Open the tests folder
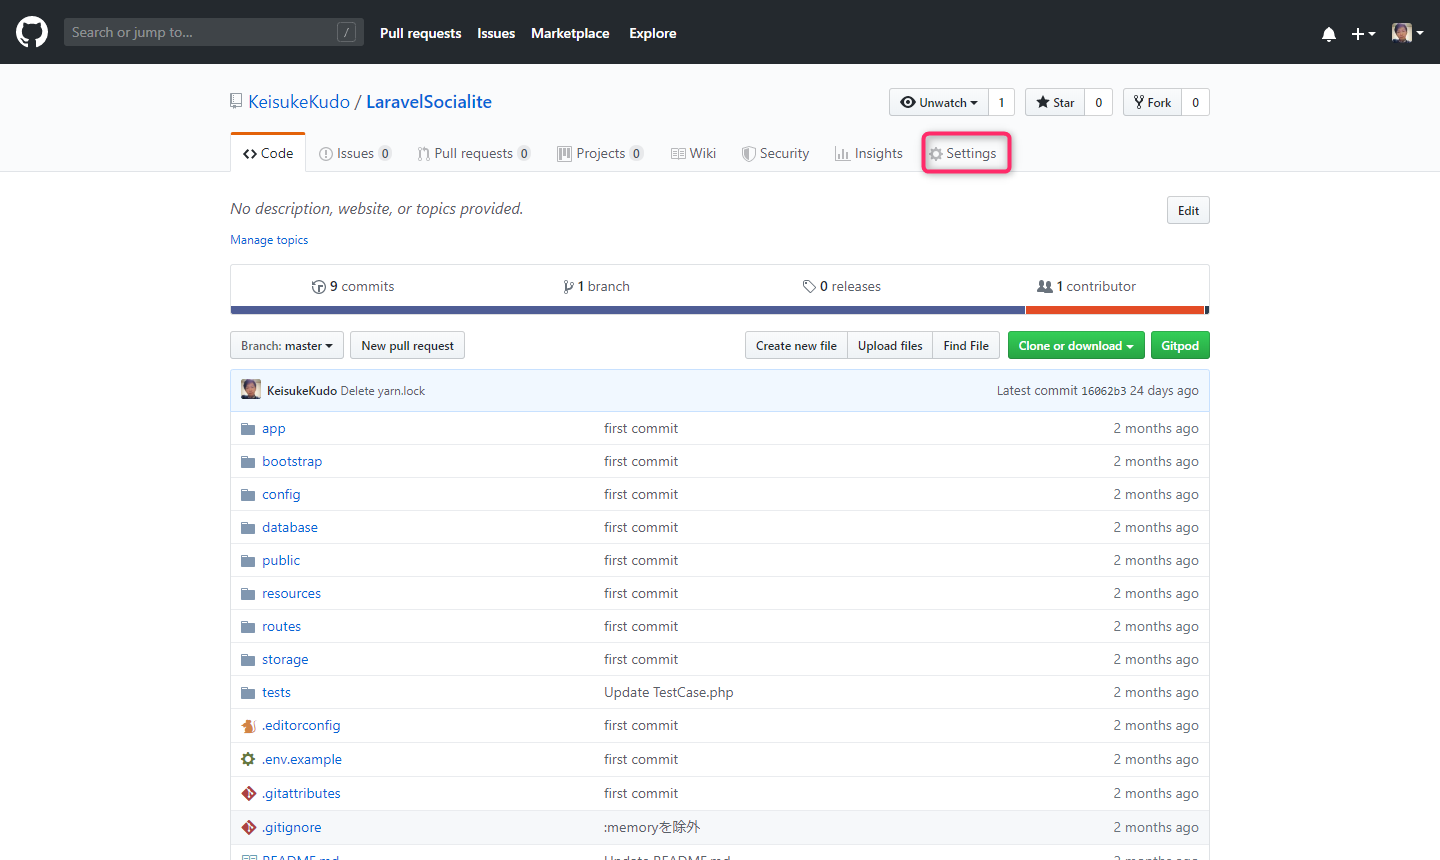 click(276, 692)
